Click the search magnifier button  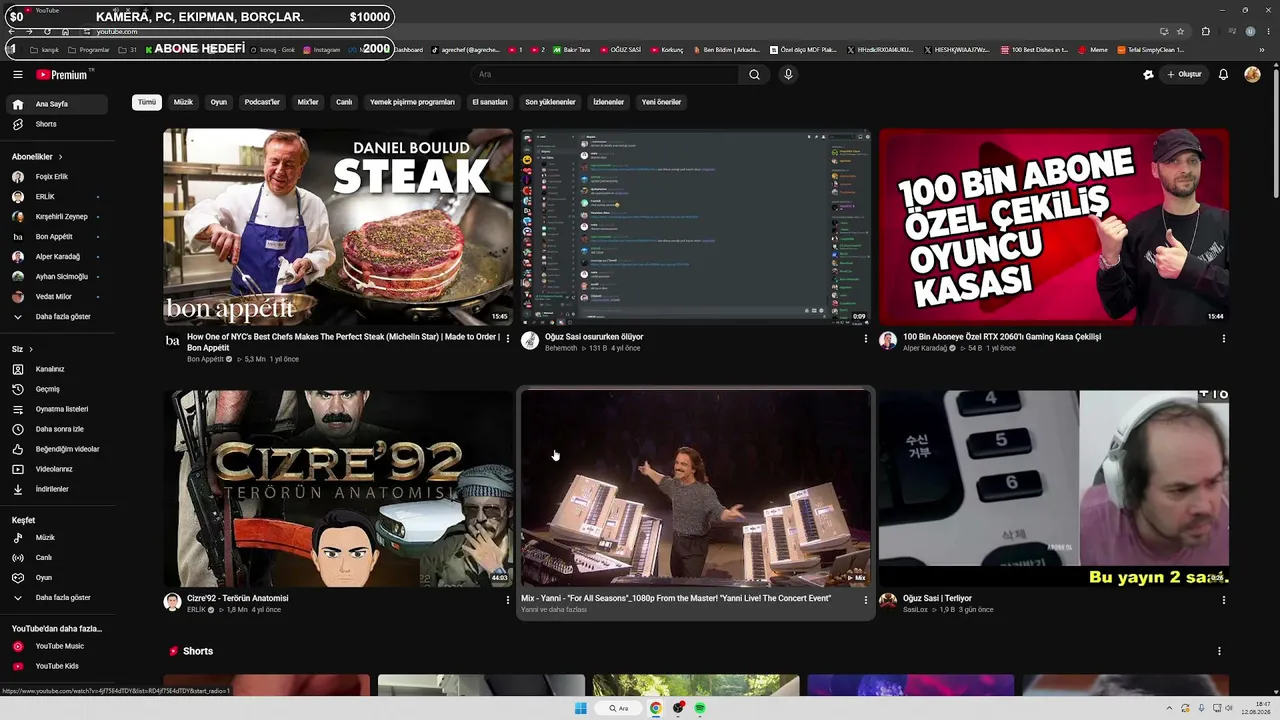(754, 74)
